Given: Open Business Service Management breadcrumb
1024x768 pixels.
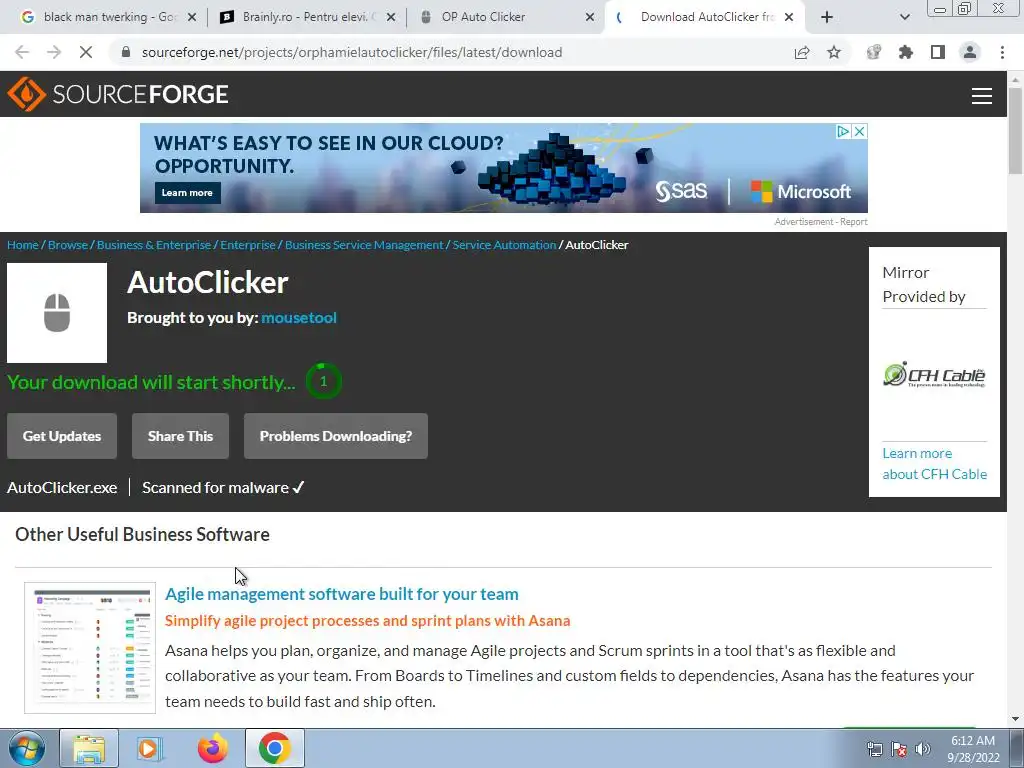Looking at the screenshot, I should (364, 245).
